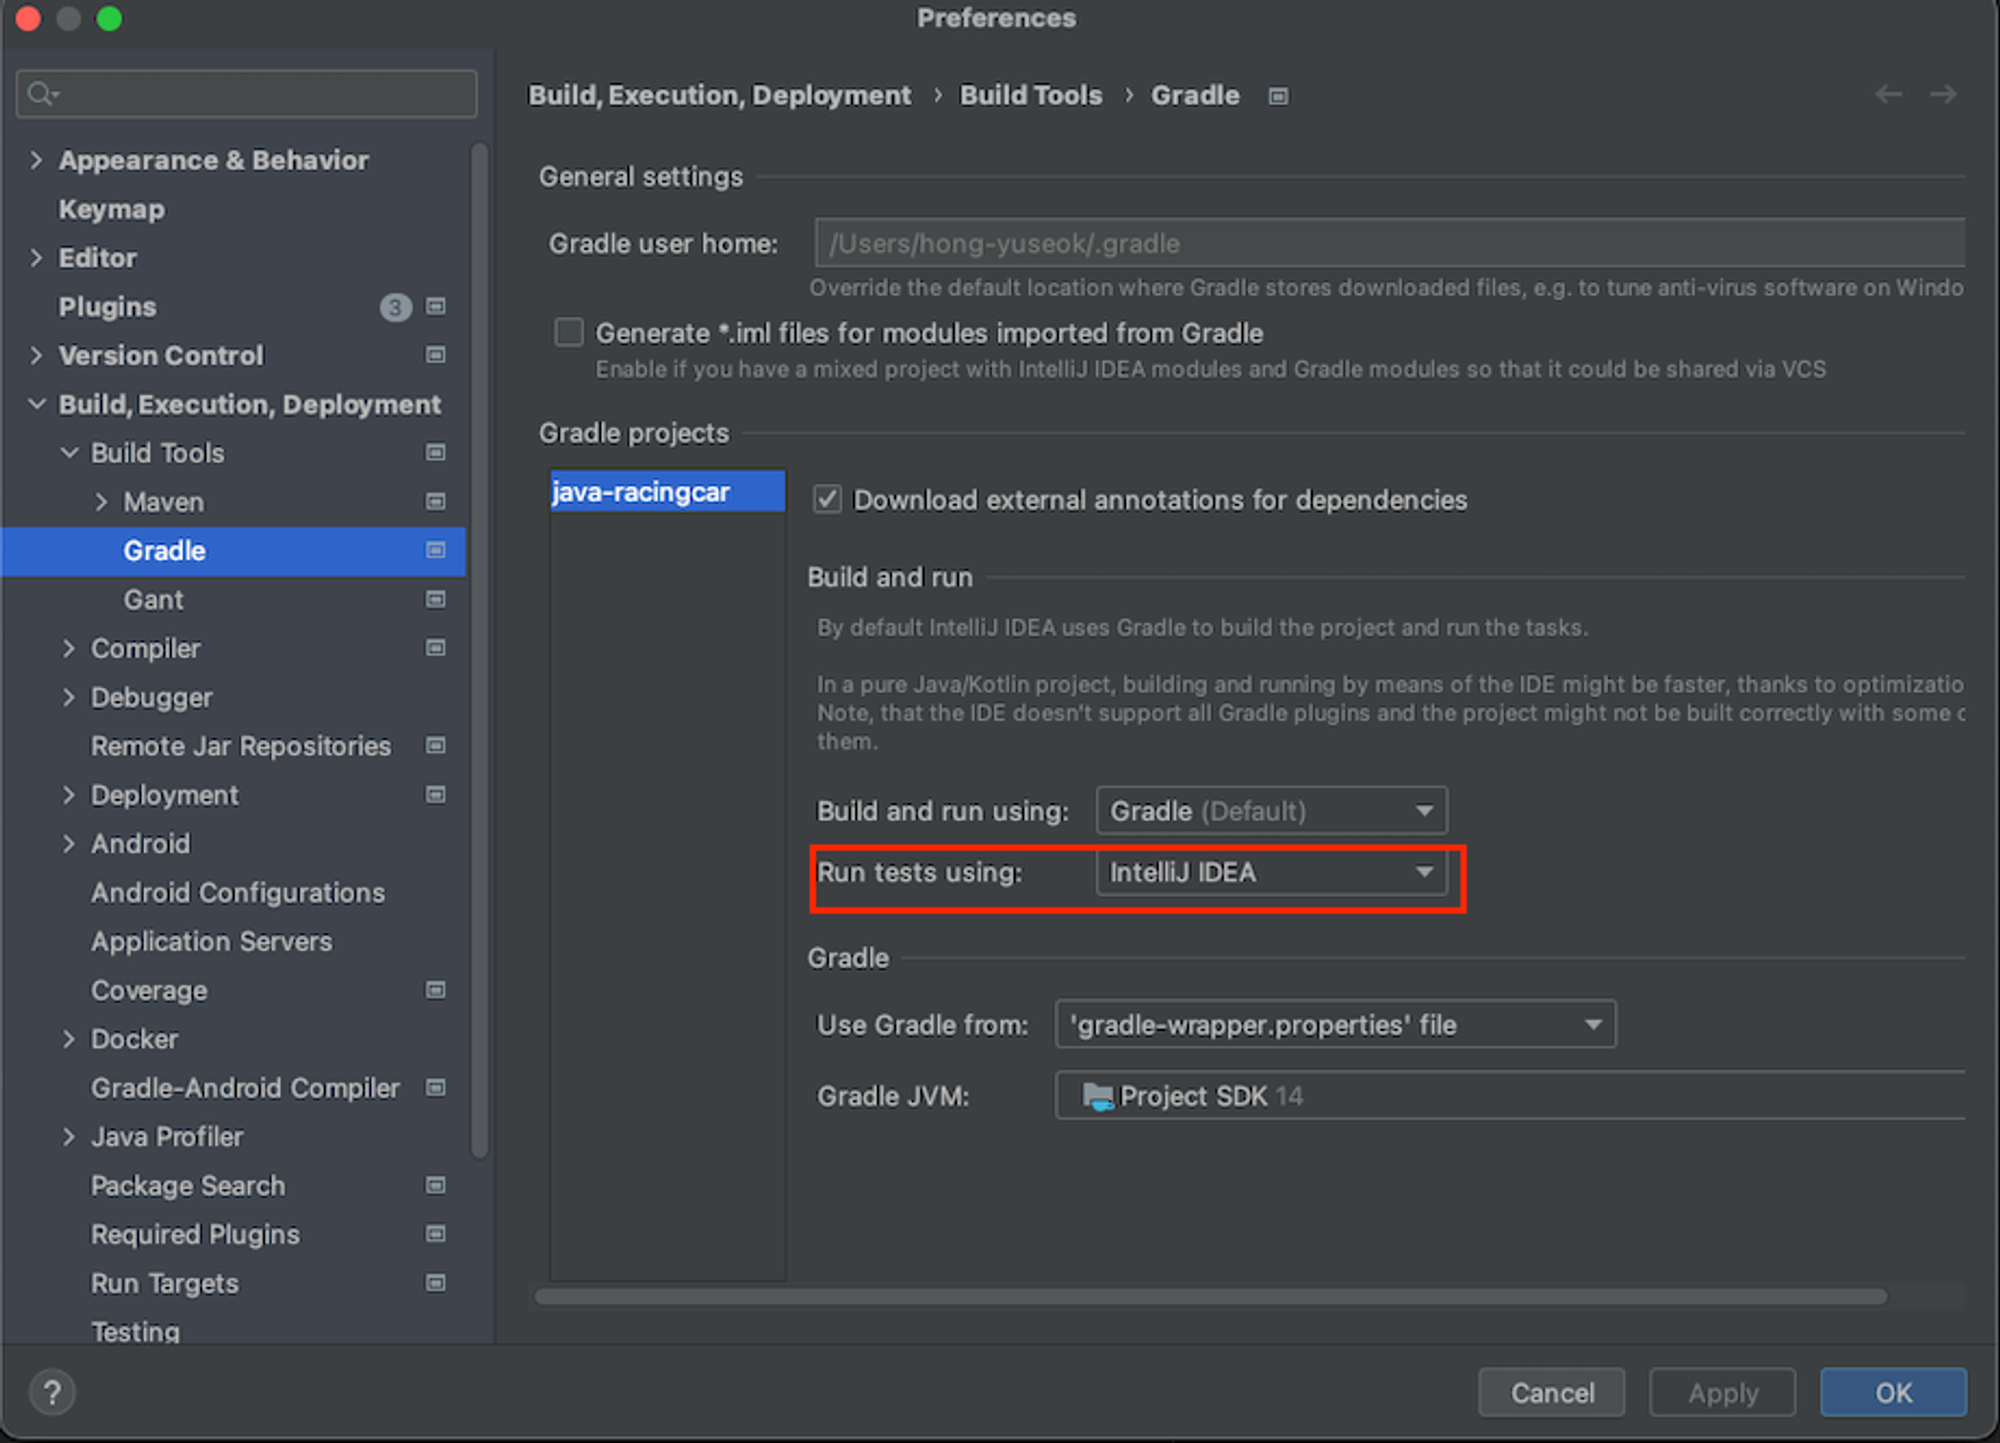
Task: Open help with the question mark button
Action: pyautogui.click(x=52, y=1392)
